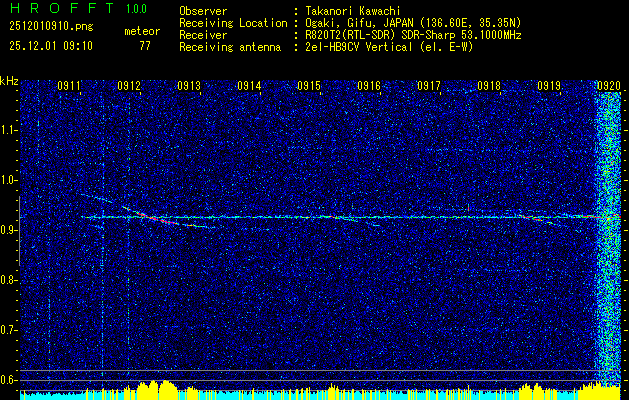The height and width of the screenshot is (400, 629).
Task: Click the 1.1 kHz axis label
Action: (x=8, y=130)
